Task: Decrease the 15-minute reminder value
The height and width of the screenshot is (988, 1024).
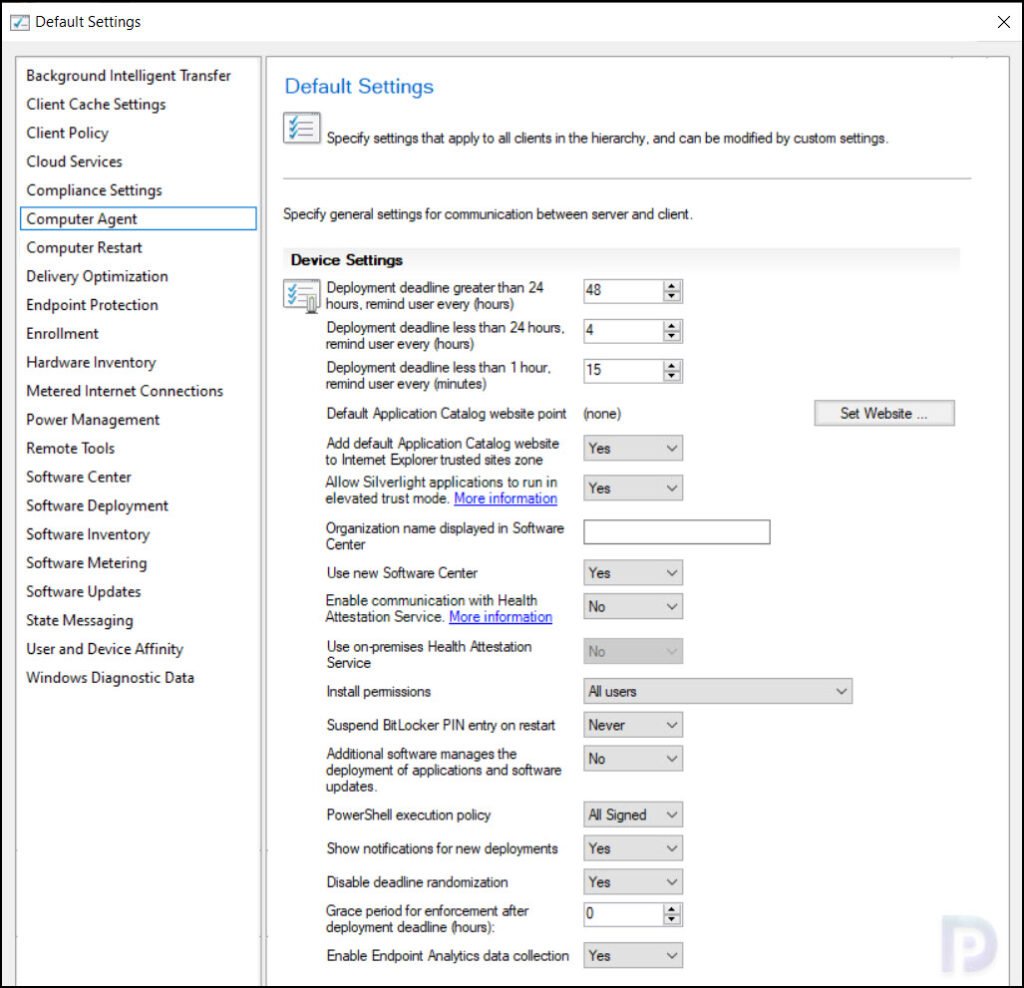Action: [x=672, y=375]
